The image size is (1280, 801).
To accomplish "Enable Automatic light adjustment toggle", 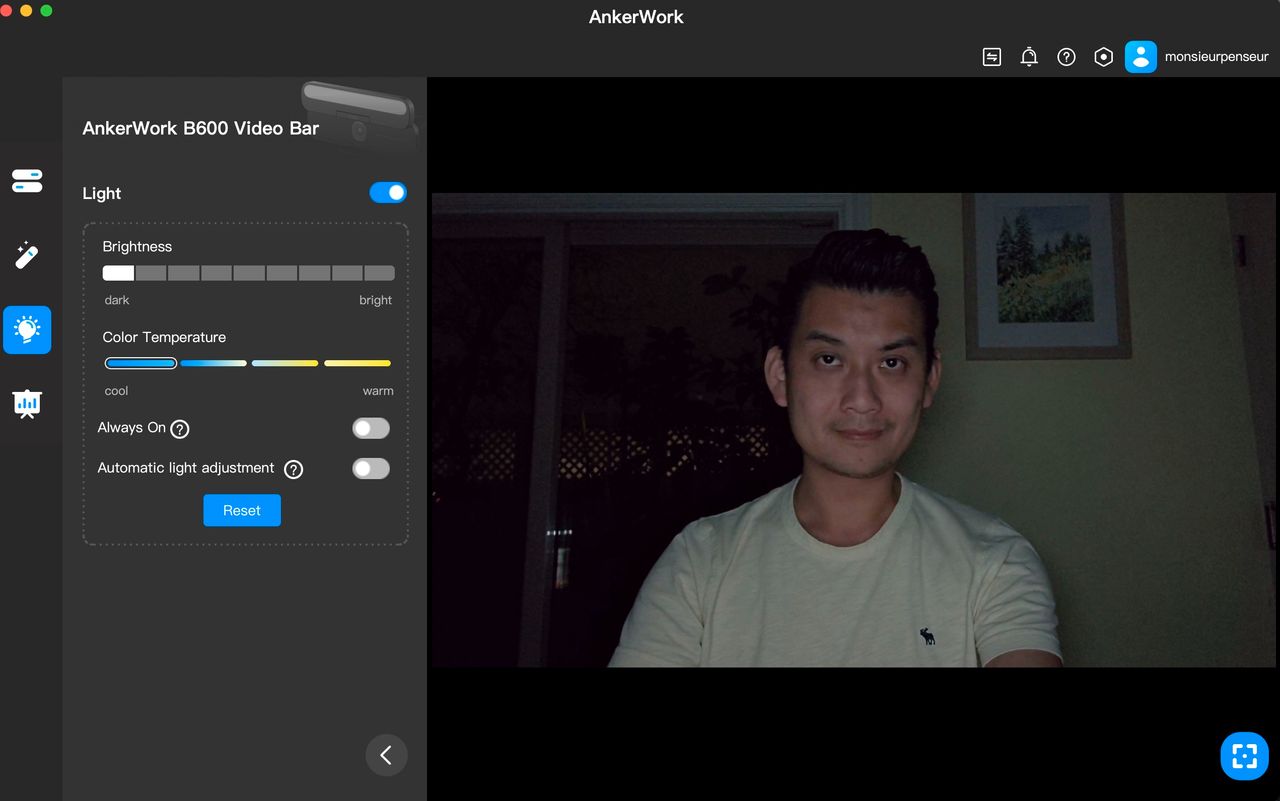I will [371, 468].
